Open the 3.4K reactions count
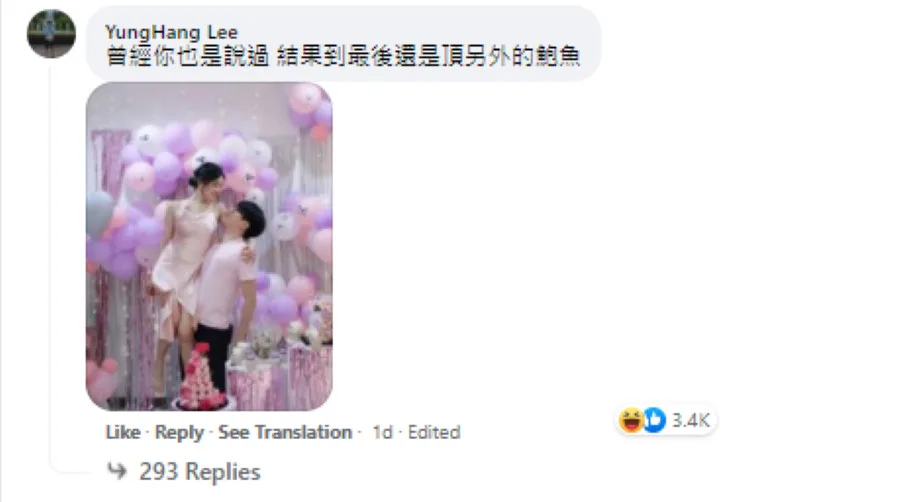This screenshot has width=900, height=502. [x=690, y=421]
